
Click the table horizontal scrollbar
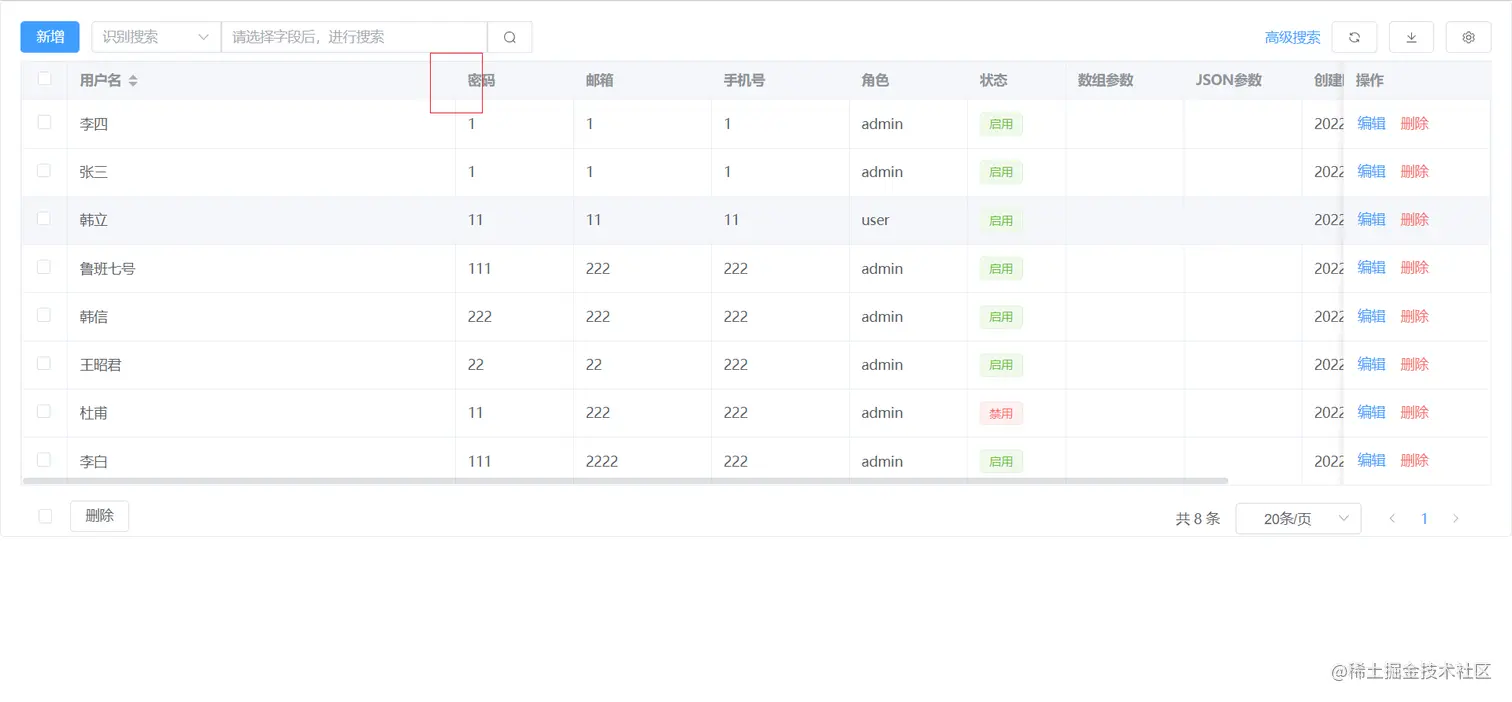click(x=625, y=481)
